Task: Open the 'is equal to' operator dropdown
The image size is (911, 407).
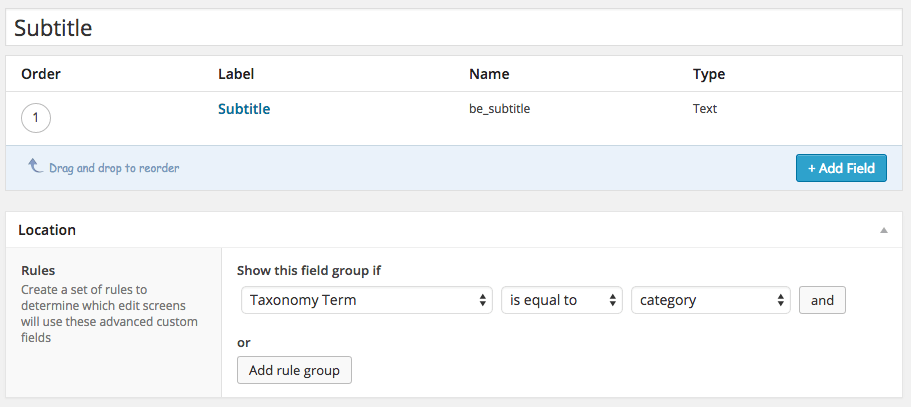Action: click(x=562, y=300)
